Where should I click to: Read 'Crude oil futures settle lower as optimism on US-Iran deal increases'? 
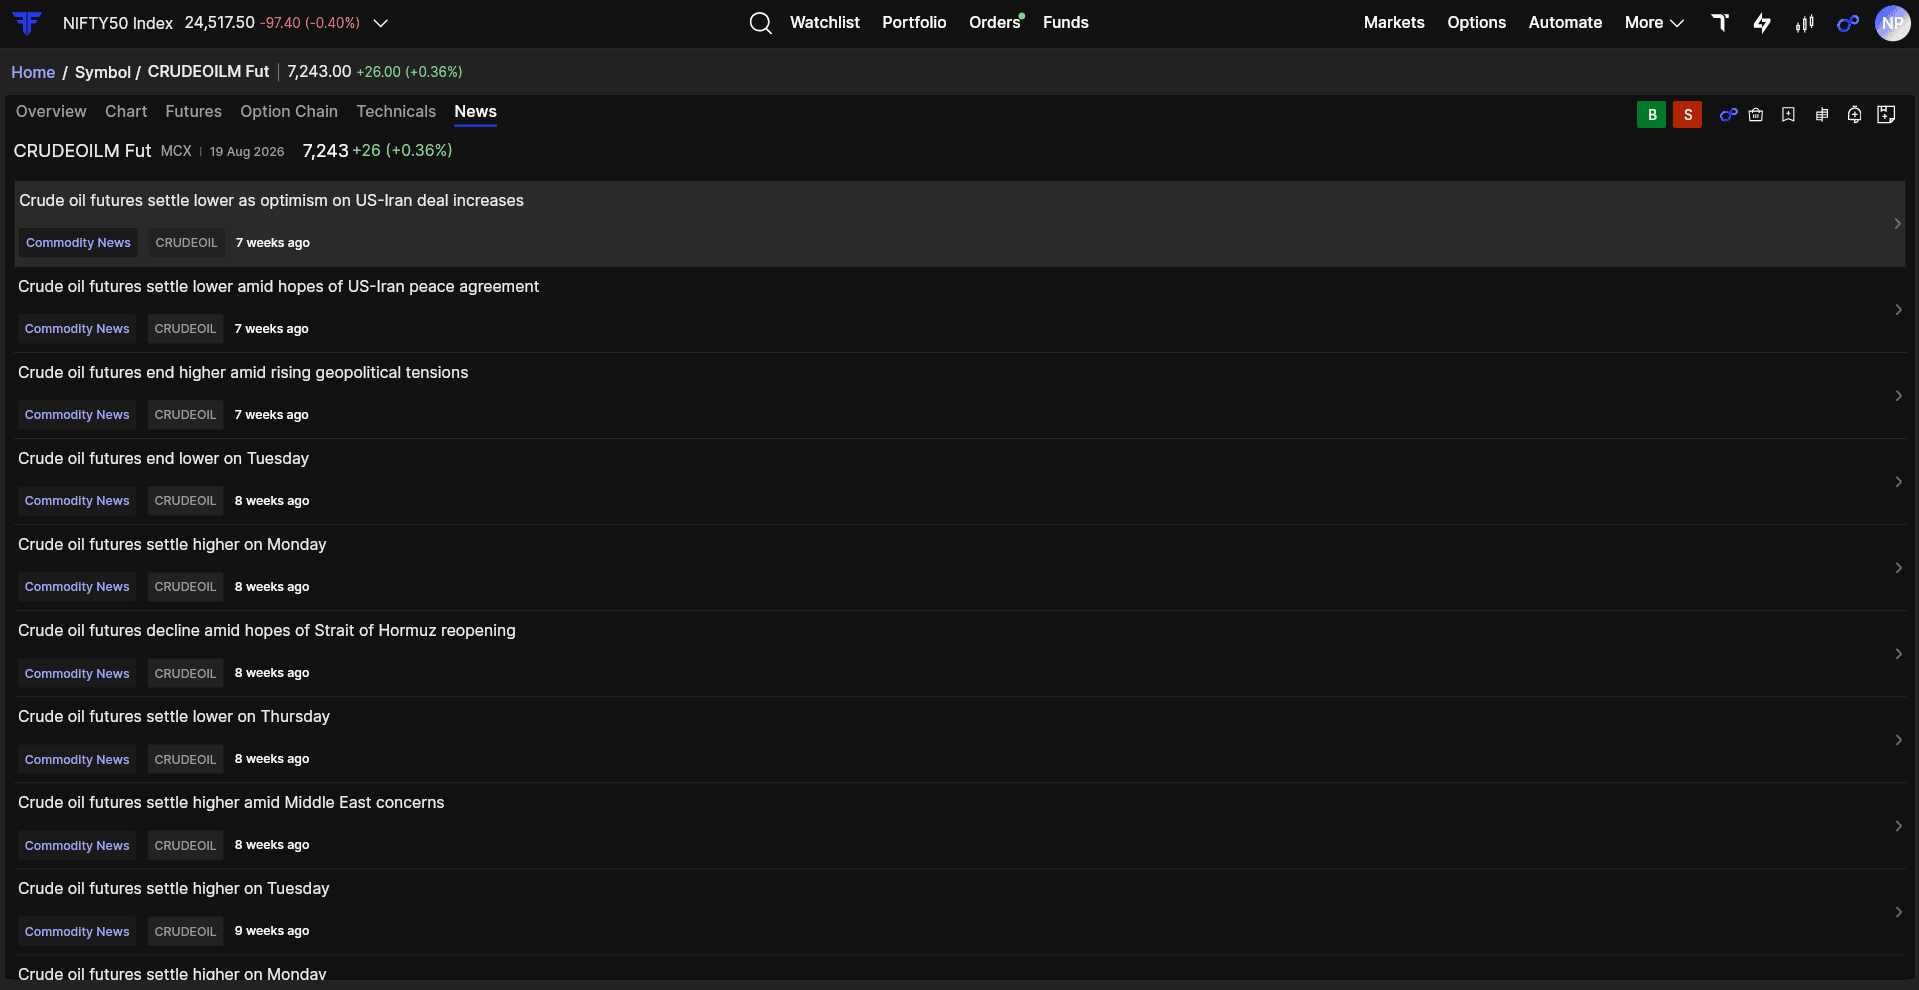271,201
